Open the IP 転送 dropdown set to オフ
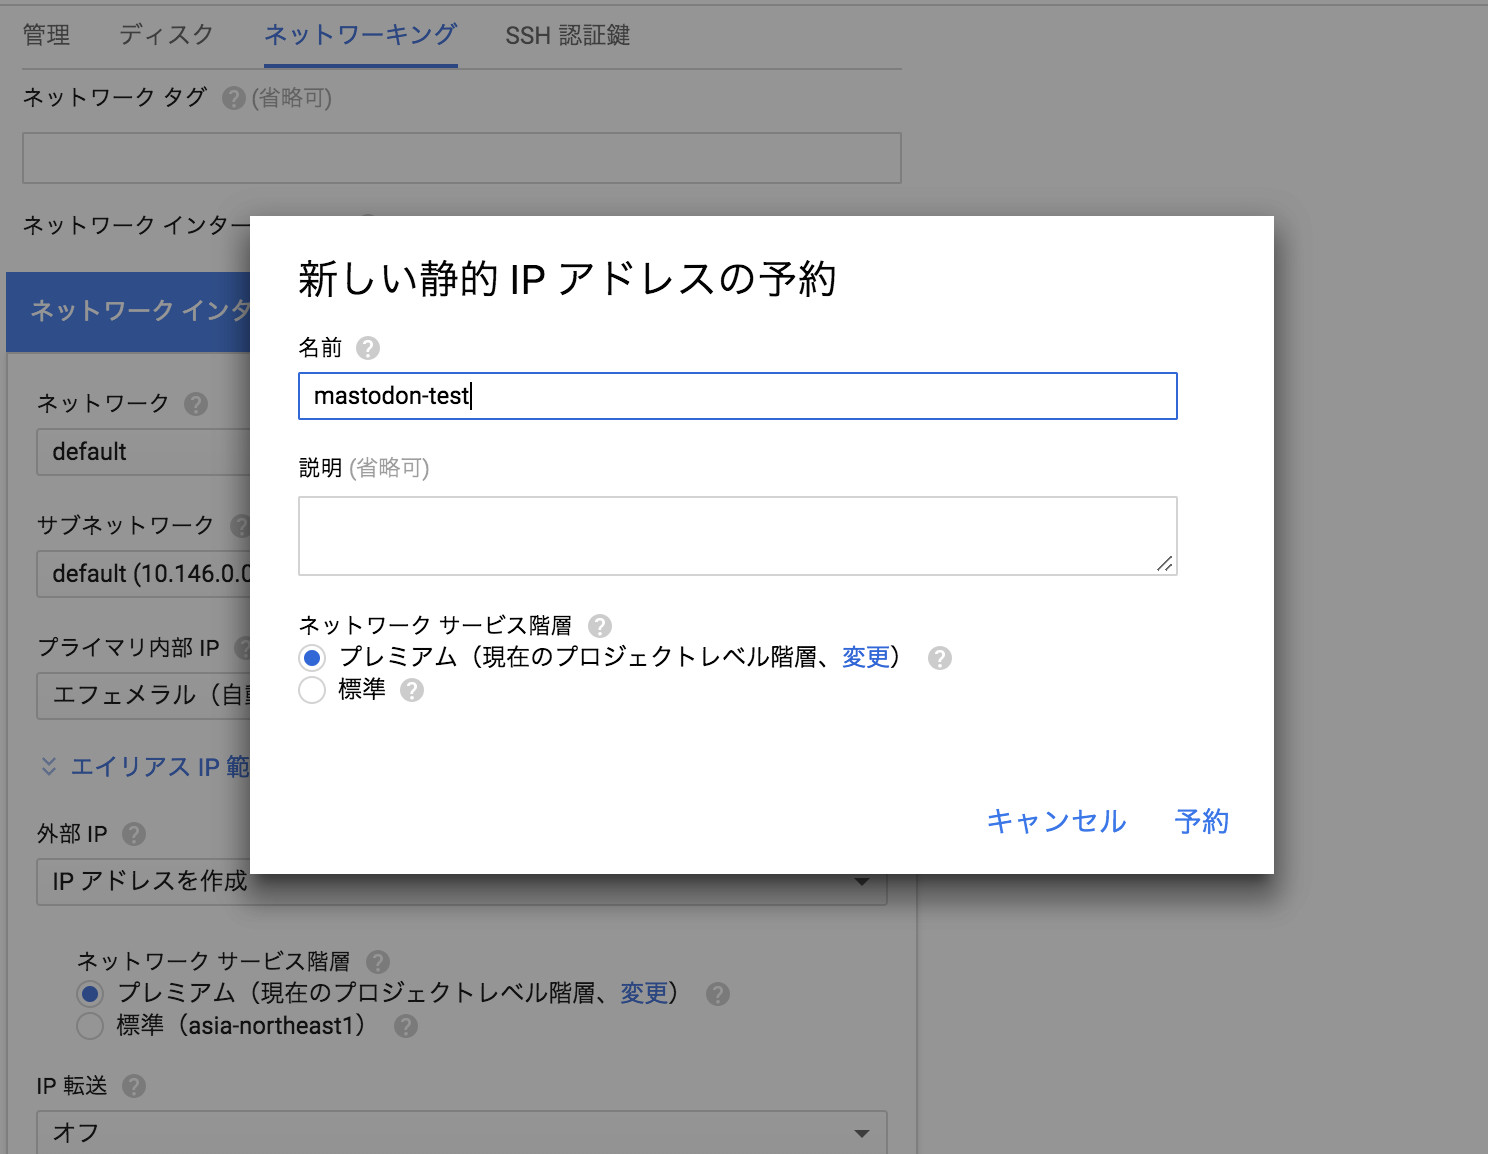The image size is (1488, 1154). tap(461, 1133)
